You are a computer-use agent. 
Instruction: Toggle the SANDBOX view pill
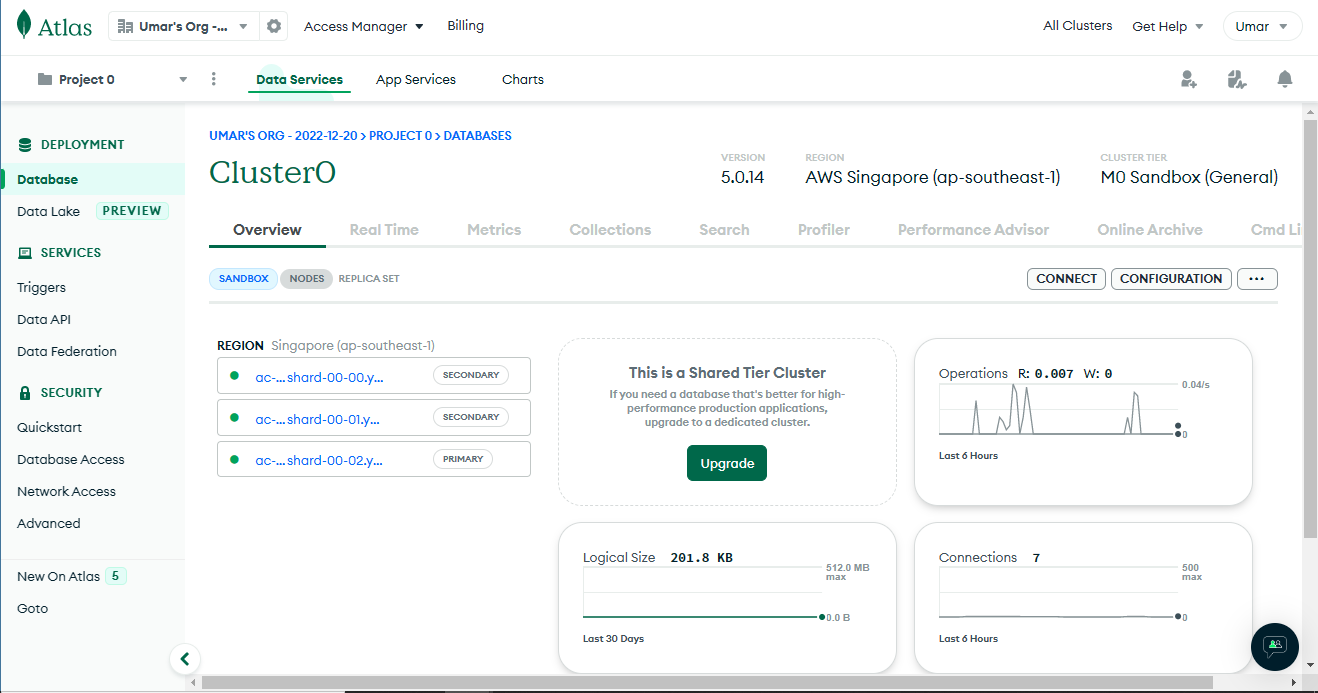(x=243, y=279)
